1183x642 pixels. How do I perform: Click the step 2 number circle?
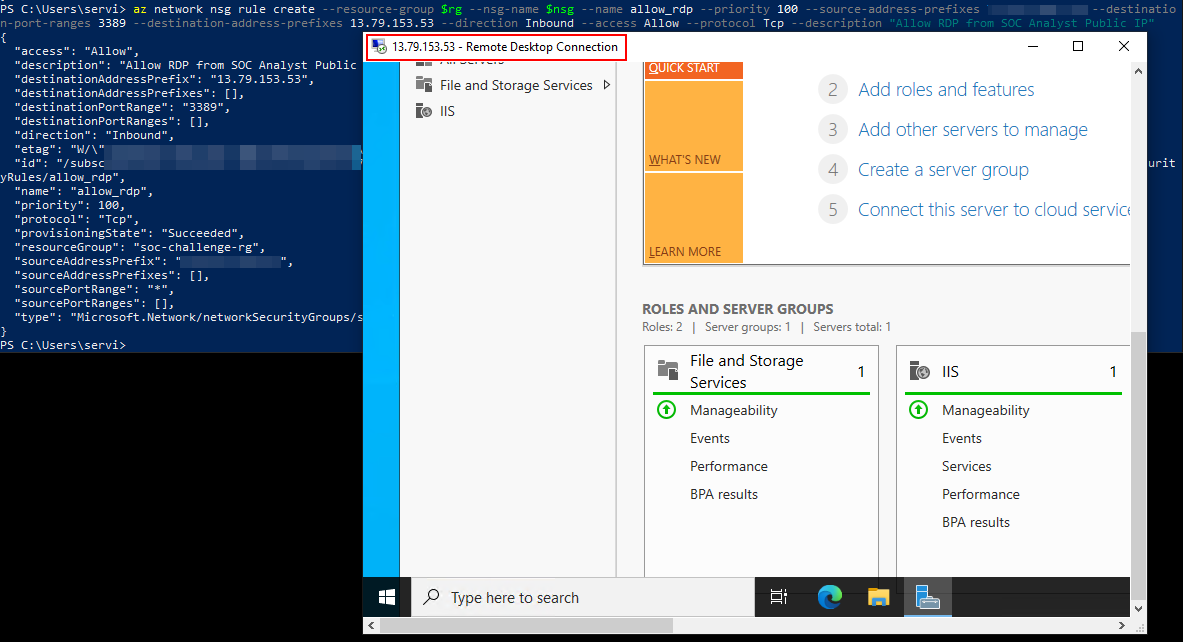pyautogui.click(x=833, y=90)
